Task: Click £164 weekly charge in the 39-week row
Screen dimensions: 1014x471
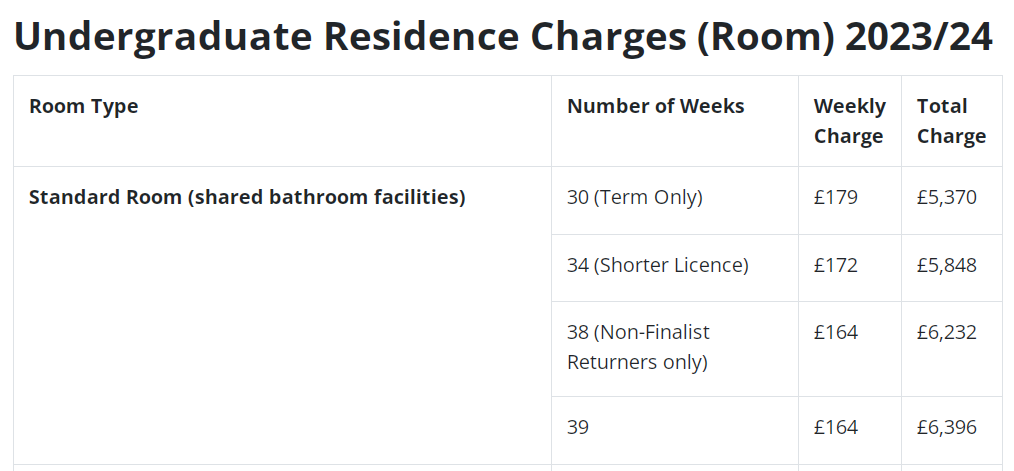Action: pos(836,427)
